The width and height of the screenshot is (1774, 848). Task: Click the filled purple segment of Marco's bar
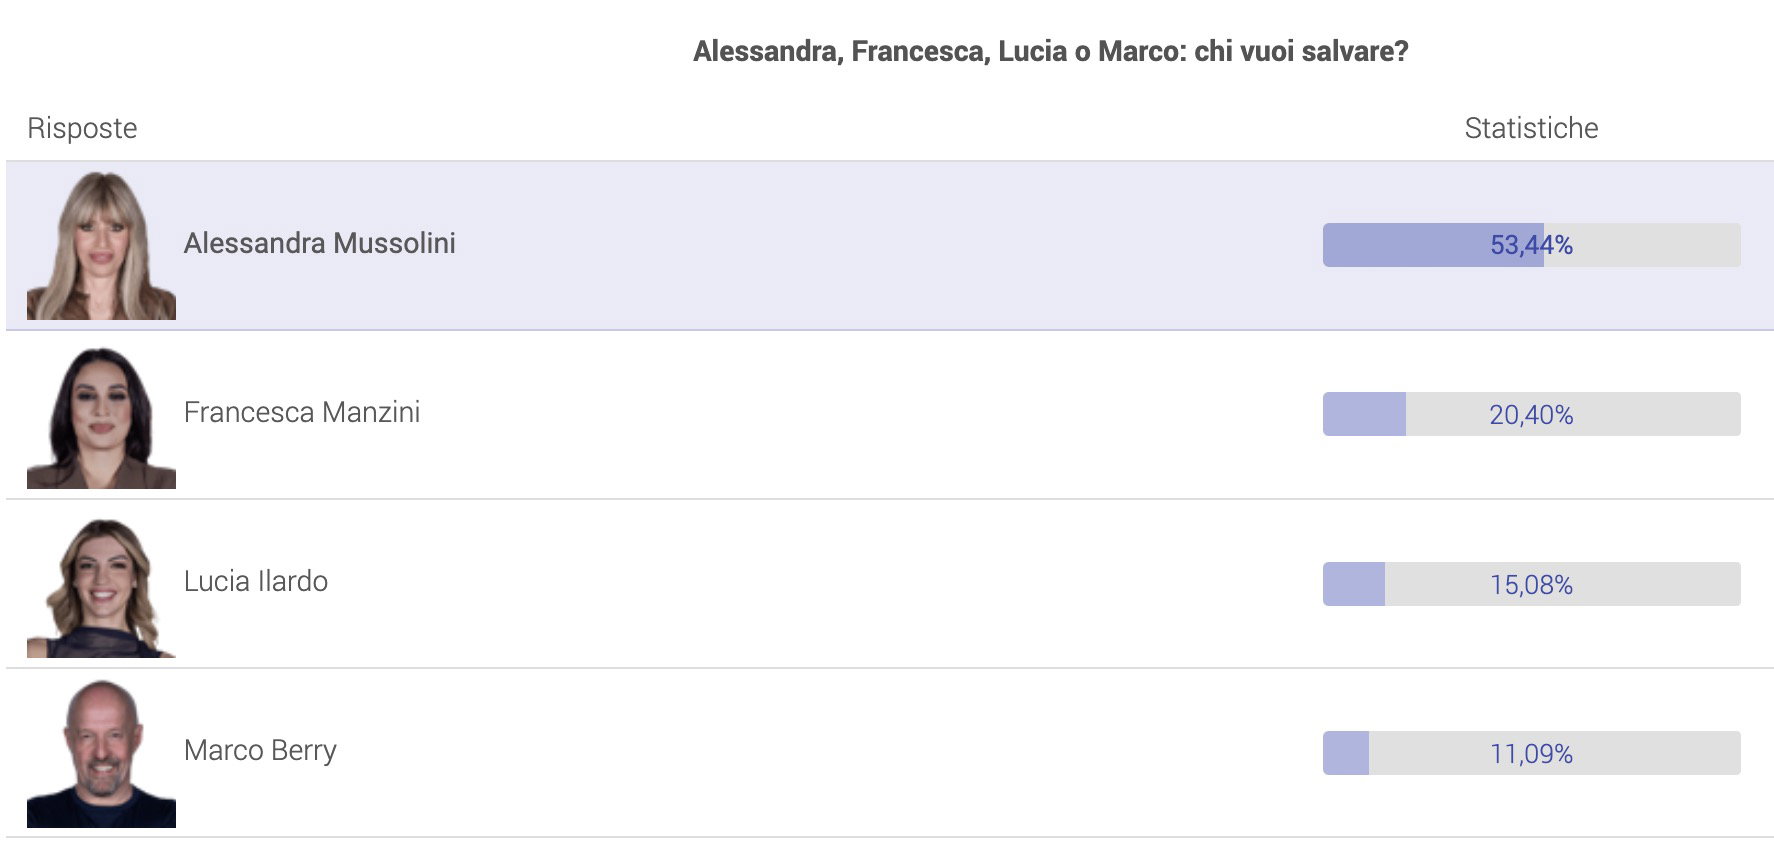[1346, 753]
